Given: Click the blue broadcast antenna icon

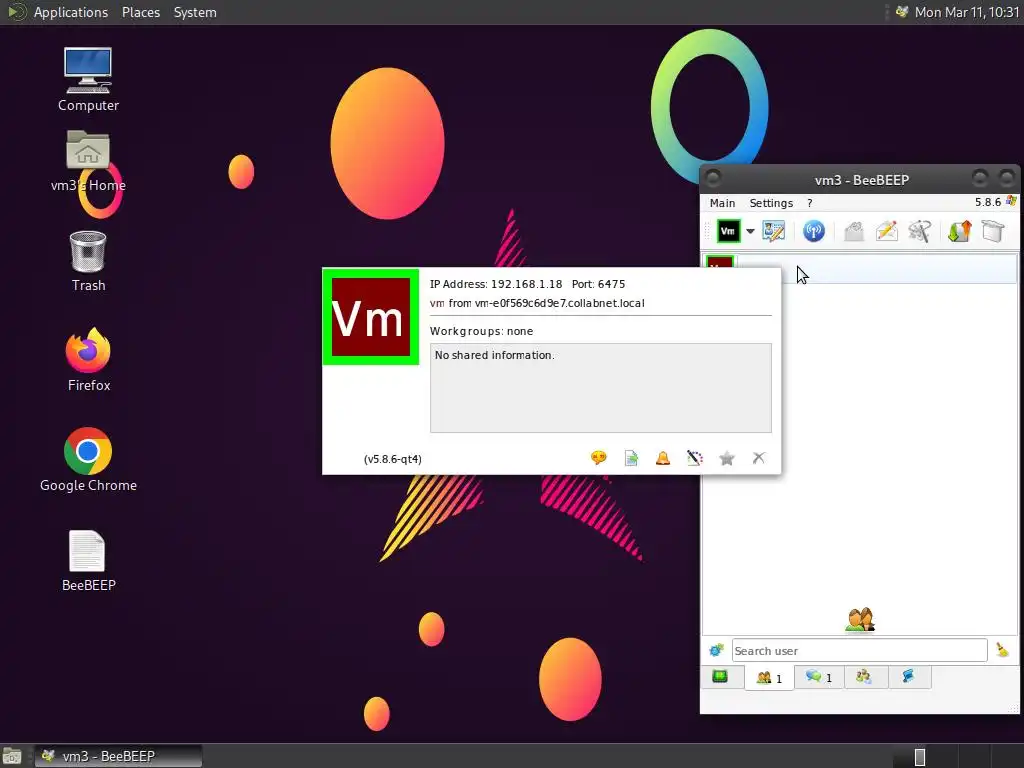Looking at the screenshot, I should [814, 231].
